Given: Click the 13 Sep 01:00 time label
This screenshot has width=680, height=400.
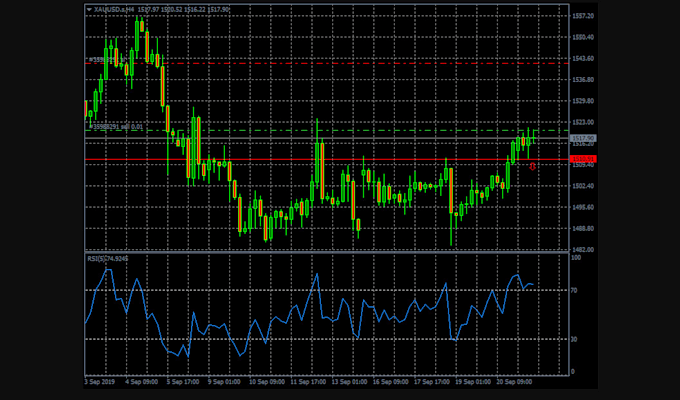Looking at the screenshot, I should (349, 382).
